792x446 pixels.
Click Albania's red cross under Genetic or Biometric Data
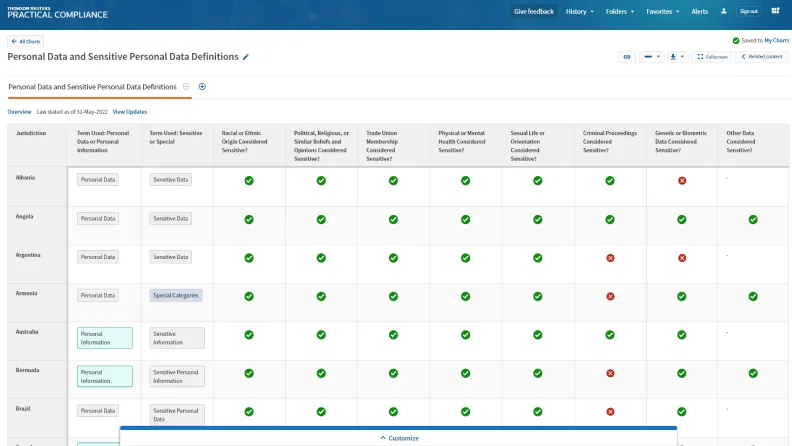tap(682, 180)
